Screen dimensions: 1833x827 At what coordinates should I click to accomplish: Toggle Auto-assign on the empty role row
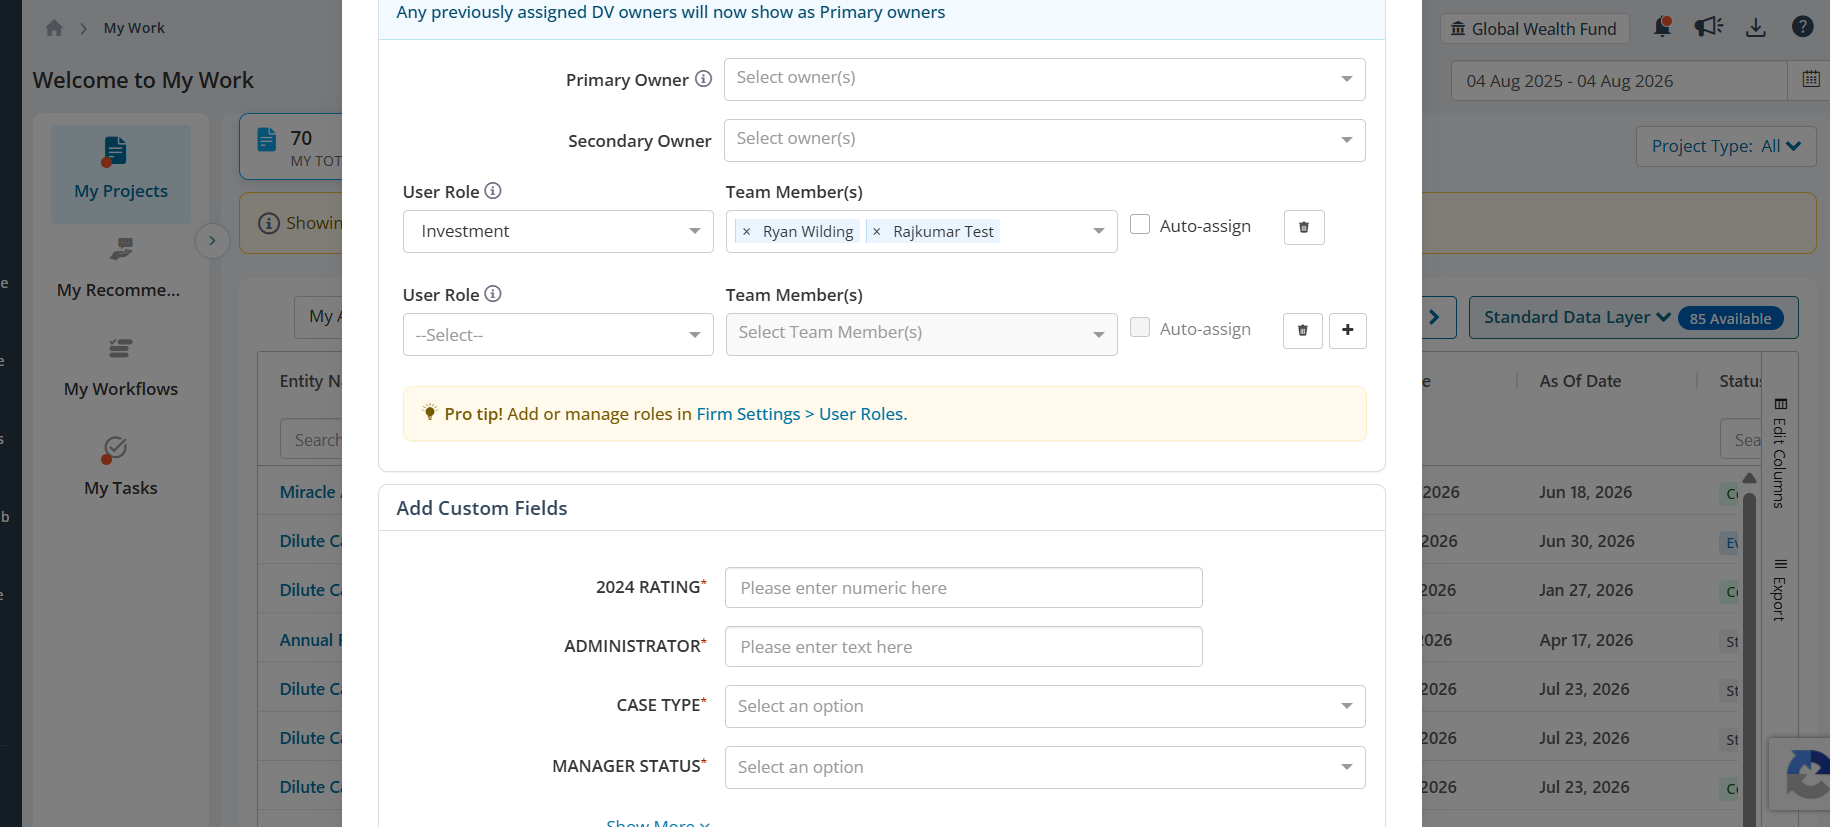click(x=1140, y=328)
